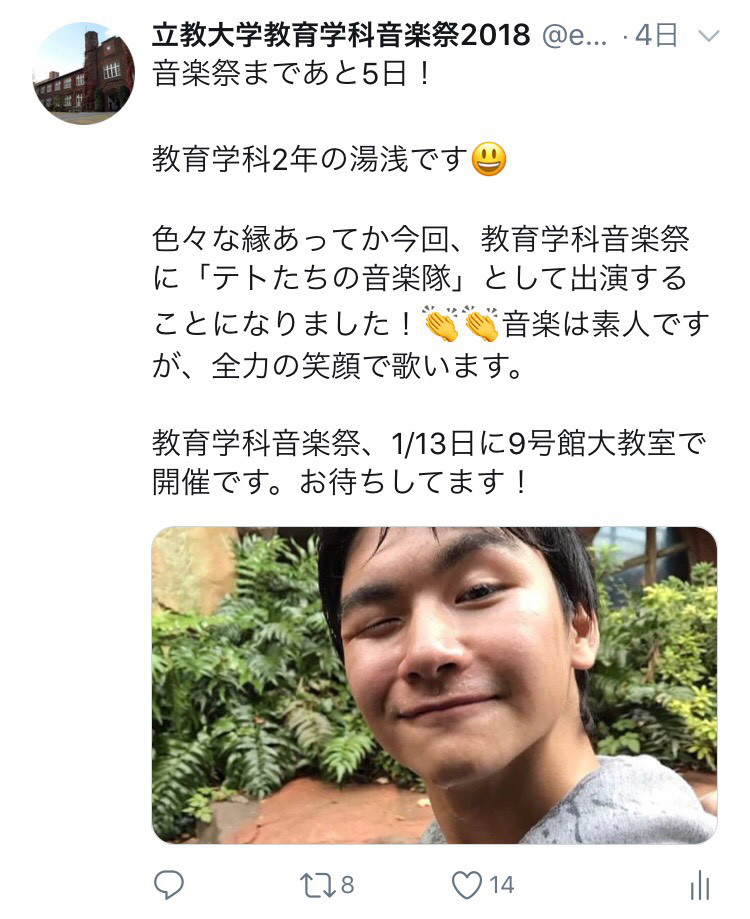The image size is (750, 919).
Task: Open the truncated @e... handle
Action: [575, 36]
